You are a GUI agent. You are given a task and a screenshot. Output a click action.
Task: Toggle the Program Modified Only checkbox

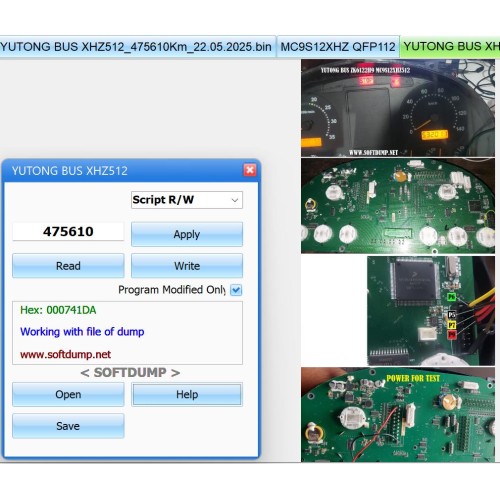[236, 290]
